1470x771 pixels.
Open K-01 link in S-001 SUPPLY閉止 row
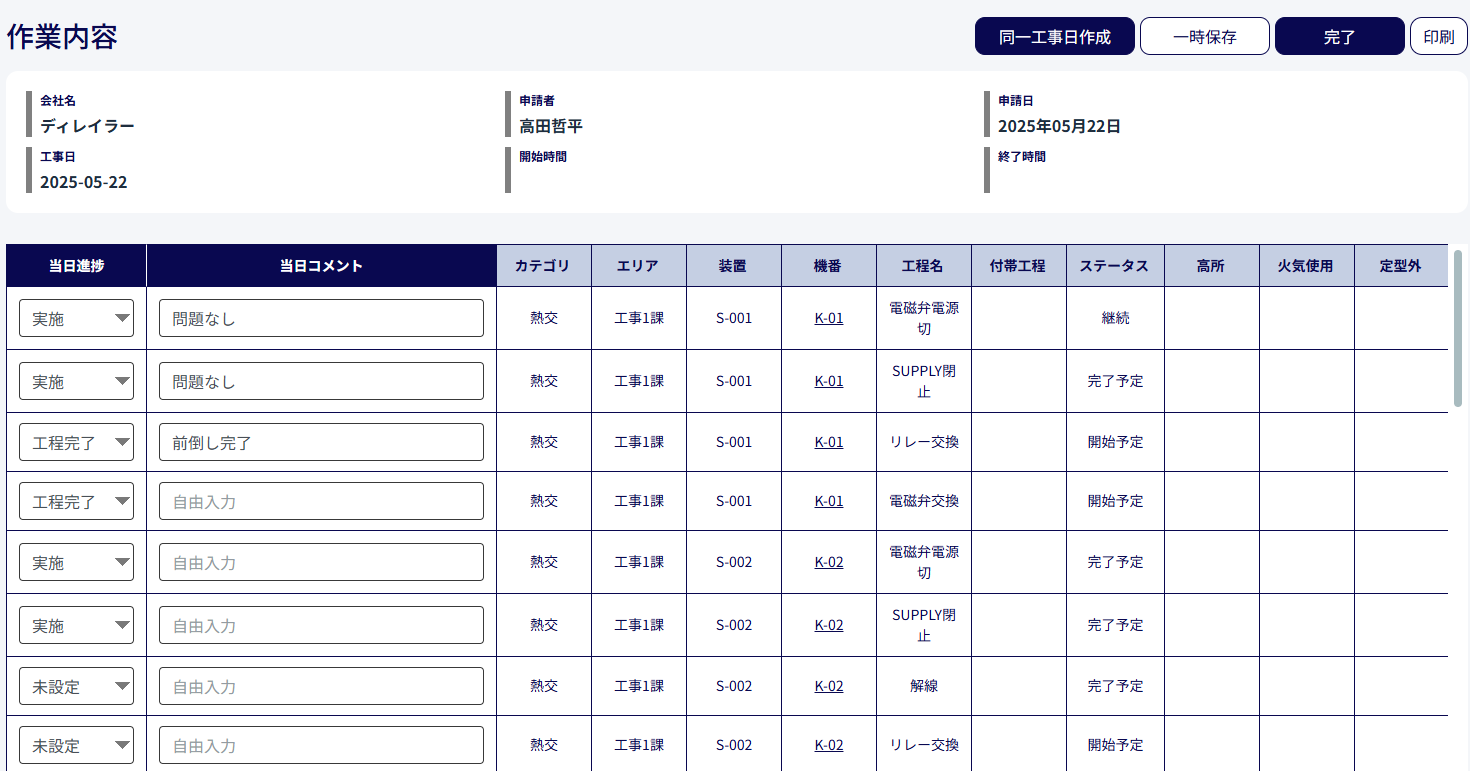click(829, 381)
